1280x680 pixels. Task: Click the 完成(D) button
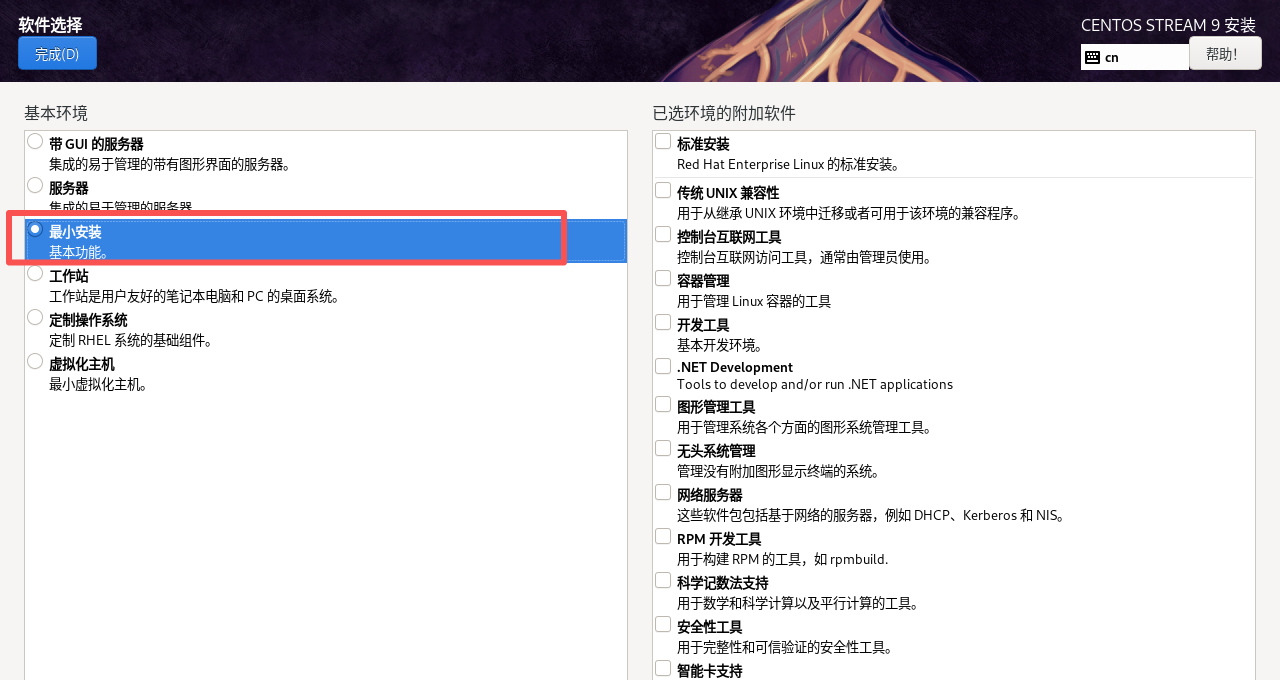coord(57,53)
